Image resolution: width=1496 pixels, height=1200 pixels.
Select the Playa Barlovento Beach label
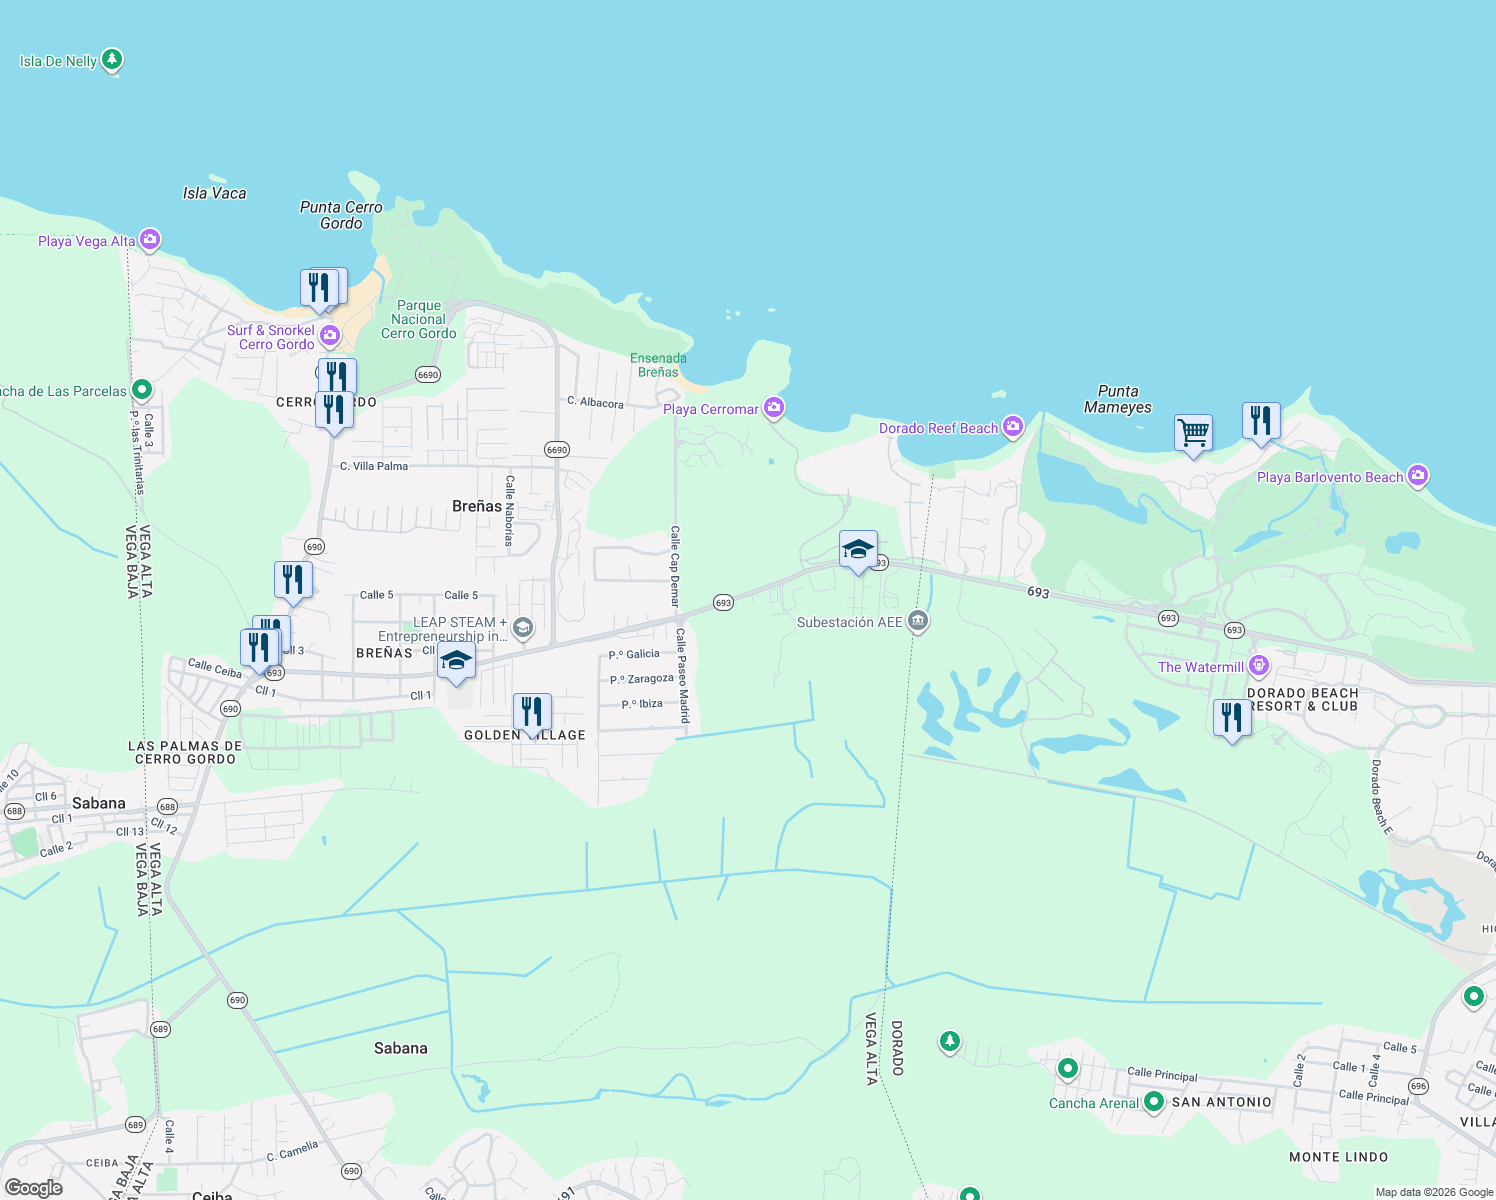click(1330, 477)
